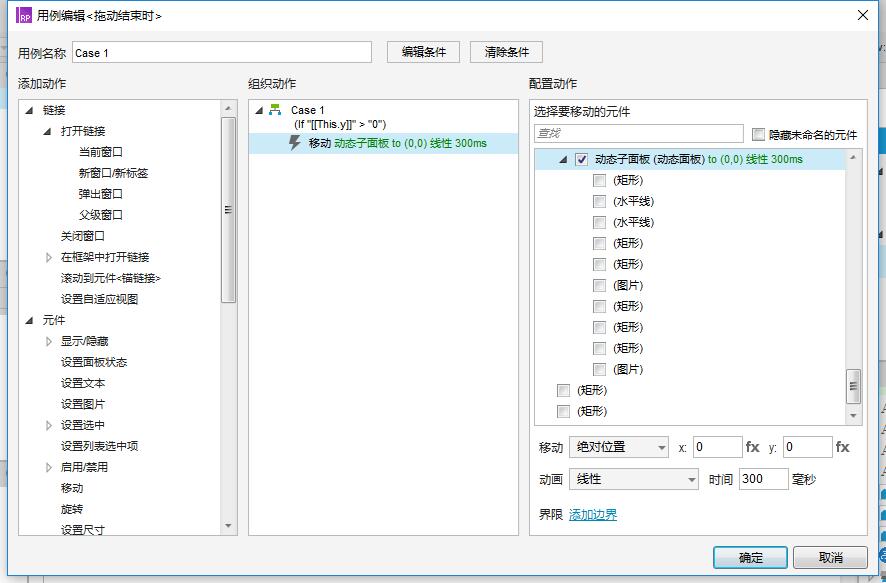886x583 pixels.
Task: Click the 时间 300 duration field
Action: 763,479
